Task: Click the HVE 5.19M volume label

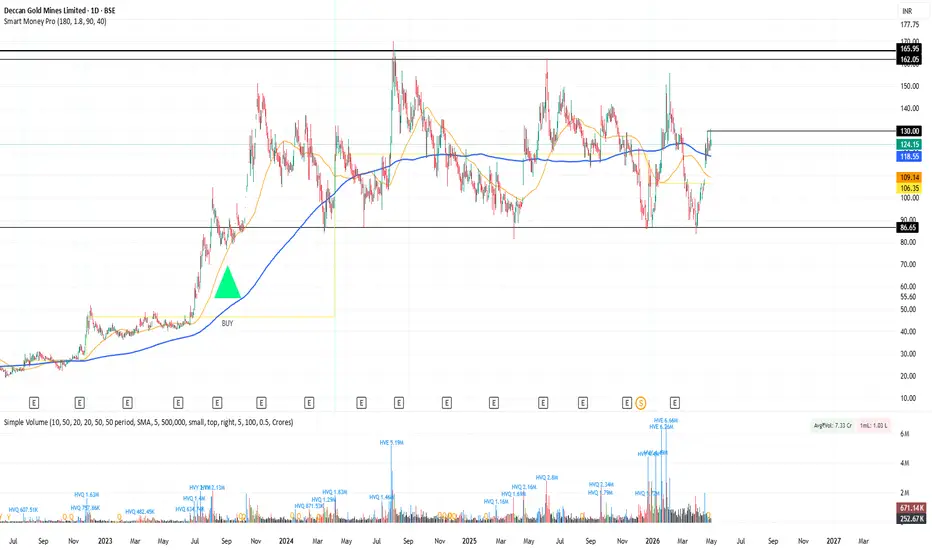Action: 391,442
